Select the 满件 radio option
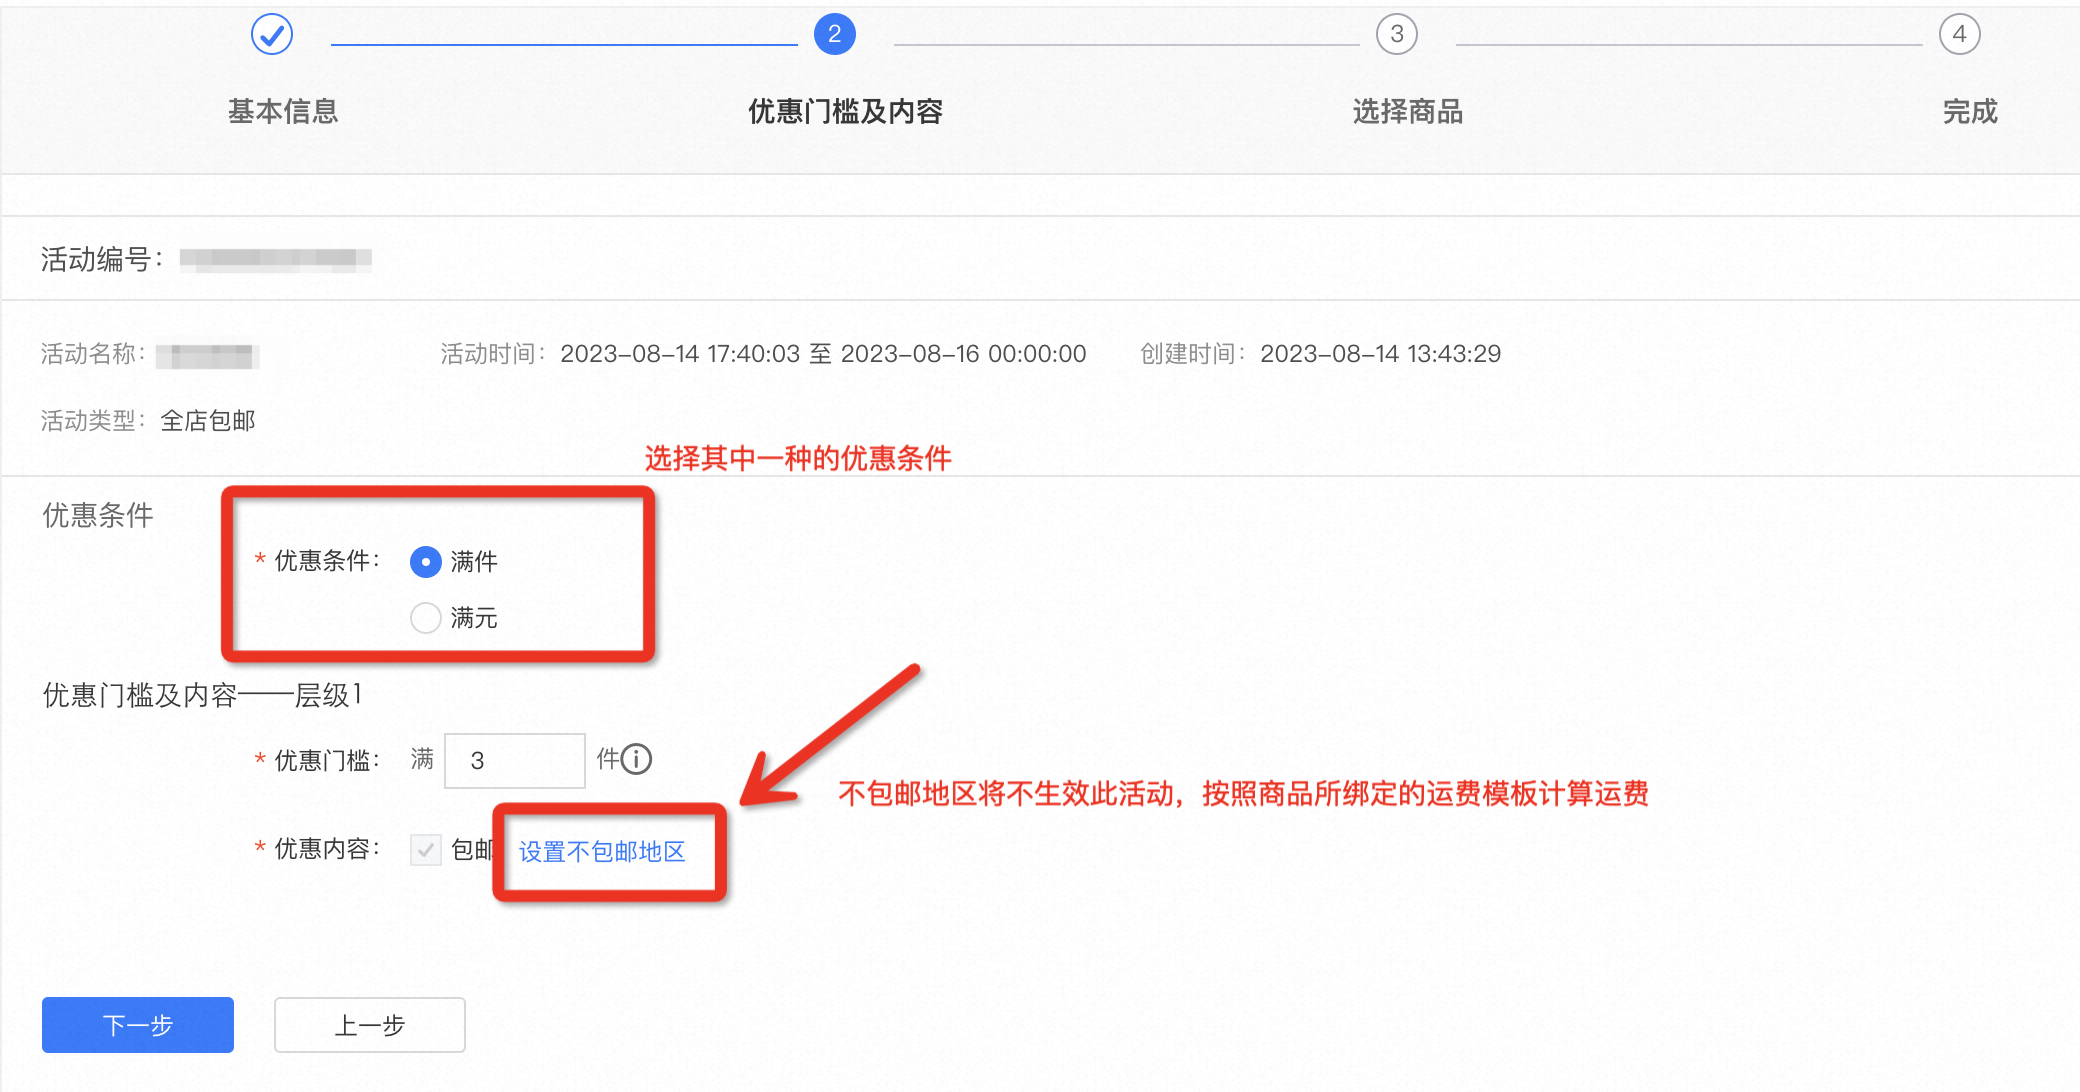This screenshot has width=2080, height=1092. [426, 562]
